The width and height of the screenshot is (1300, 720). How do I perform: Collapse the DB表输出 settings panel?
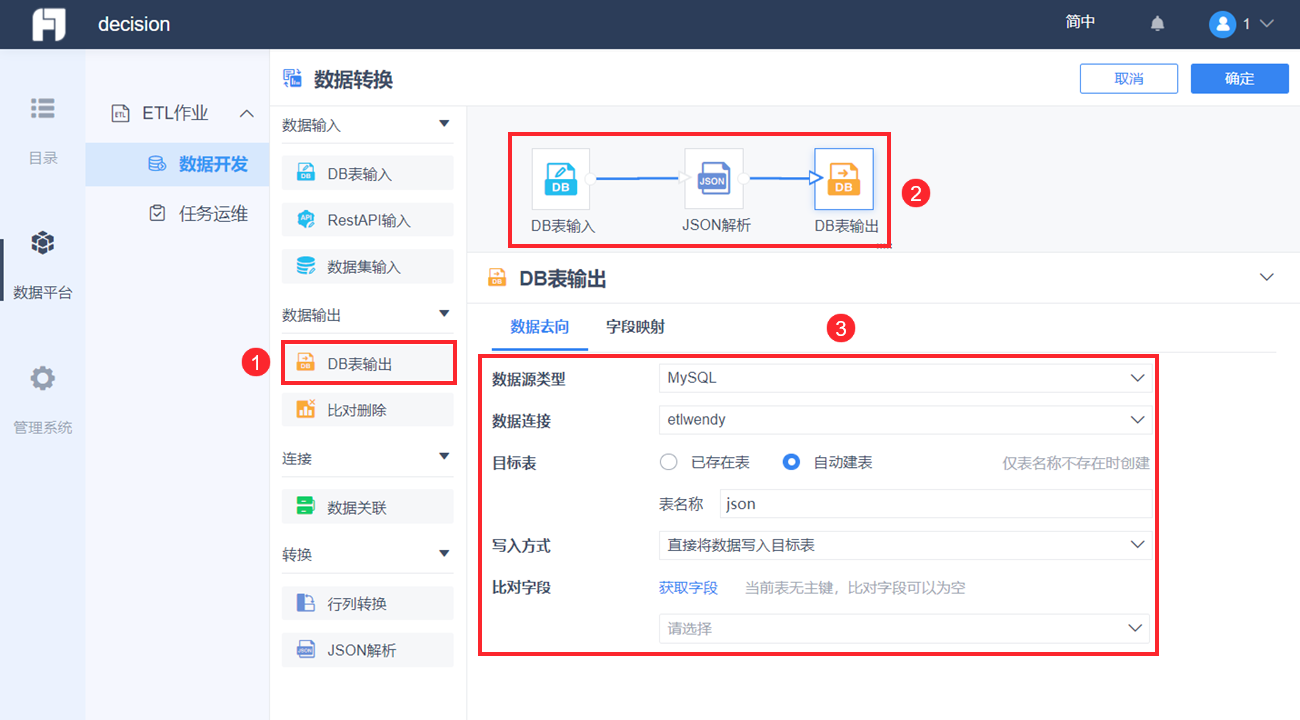coord(1267,277)
